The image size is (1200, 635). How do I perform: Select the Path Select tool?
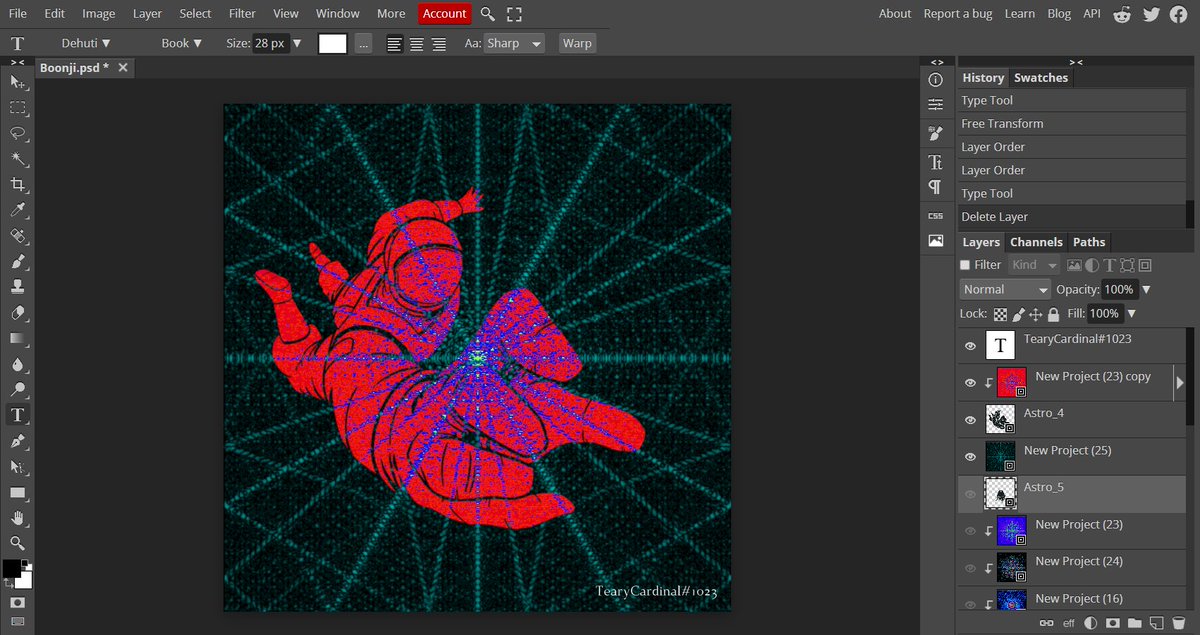[x=18, y=467]
